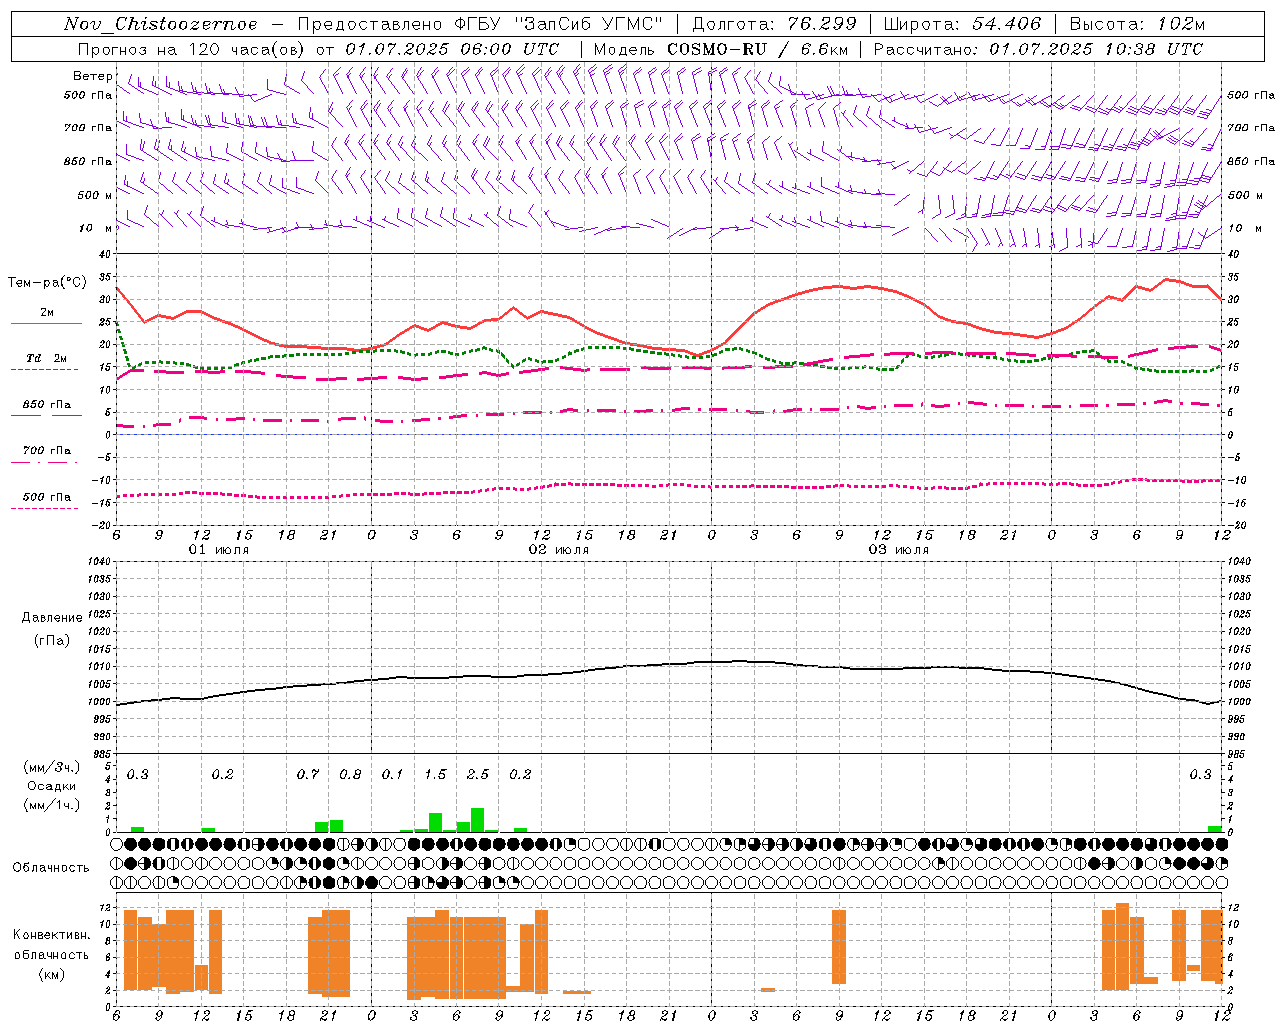Click the 2м temperature legend entry
The width and height of the screenshot is (1280, 1024).
coord(47,312)
